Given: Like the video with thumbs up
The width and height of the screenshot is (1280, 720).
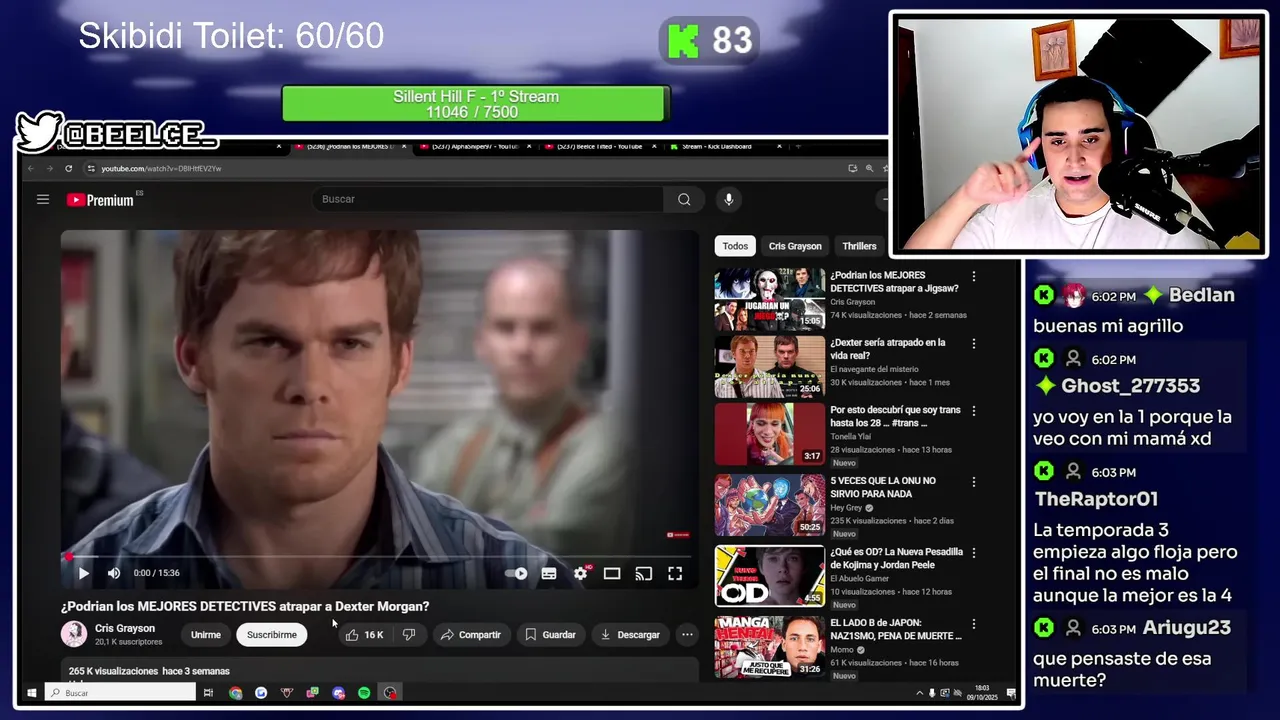Looking at the screenshot, I should coord(363,634).
